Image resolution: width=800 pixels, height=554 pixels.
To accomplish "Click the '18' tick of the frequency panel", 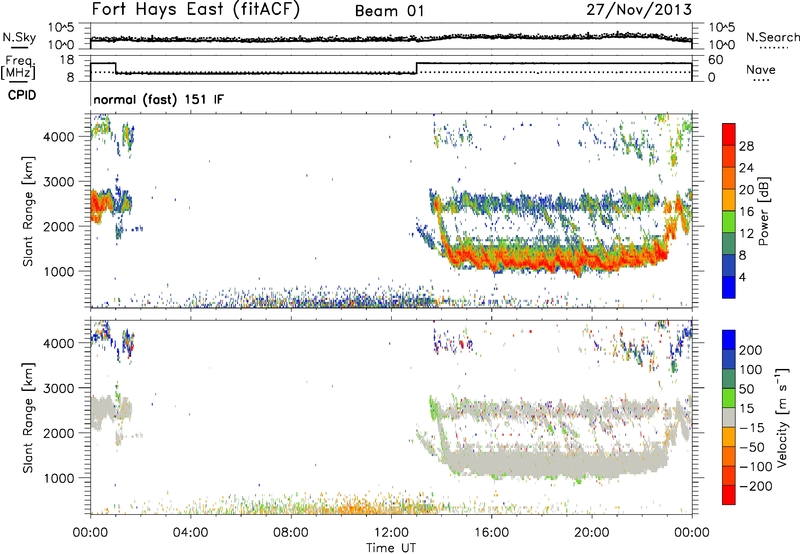I will pos(66,60).
